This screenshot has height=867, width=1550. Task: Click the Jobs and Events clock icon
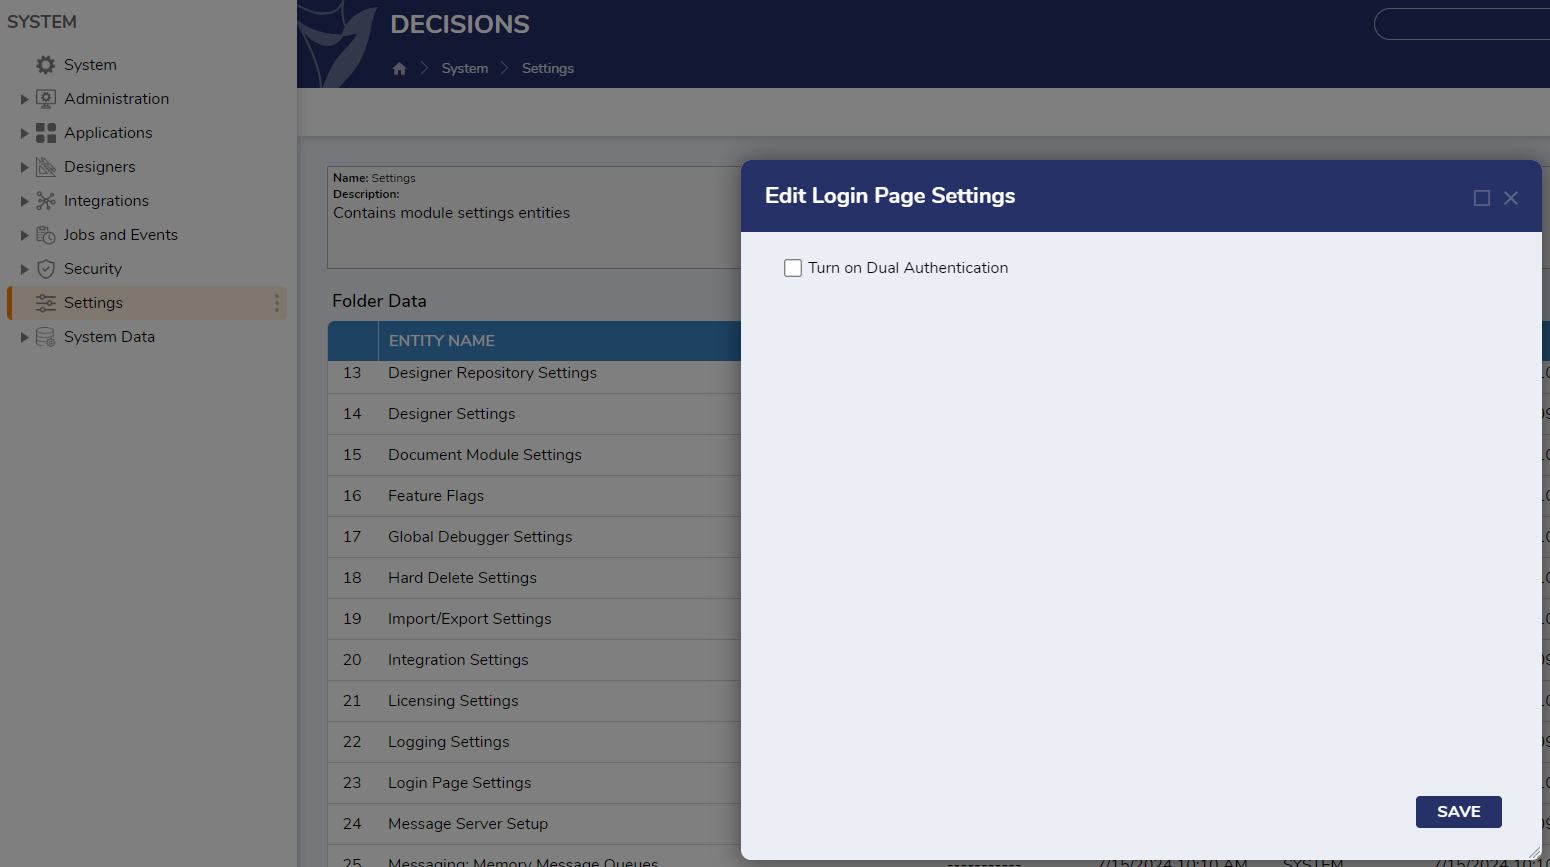[45, 235]
